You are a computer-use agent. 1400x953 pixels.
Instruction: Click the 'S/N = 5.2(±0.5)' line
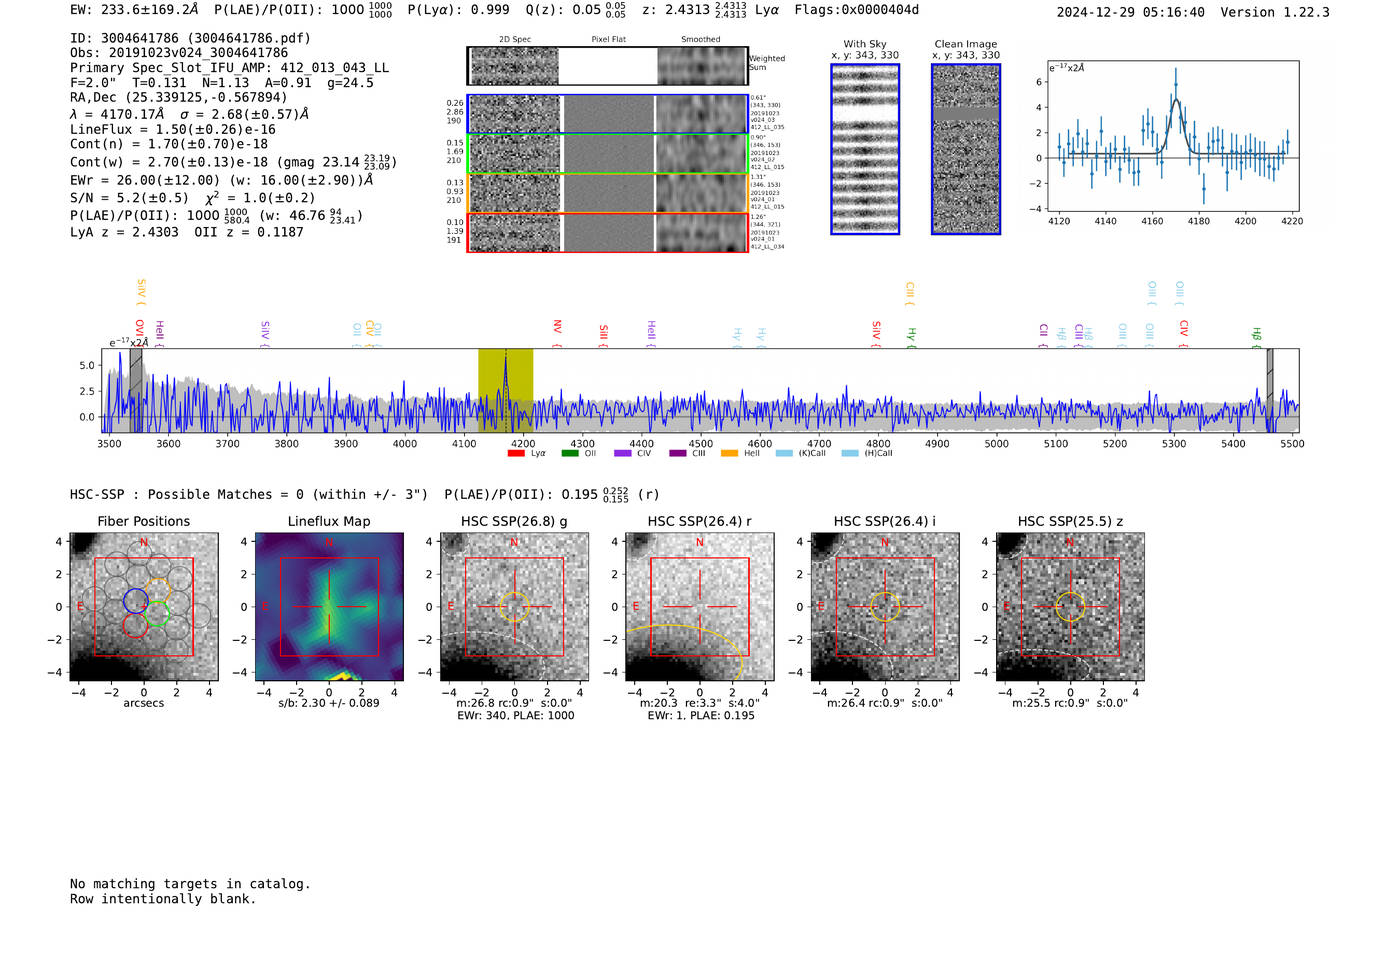click(192, 198)
